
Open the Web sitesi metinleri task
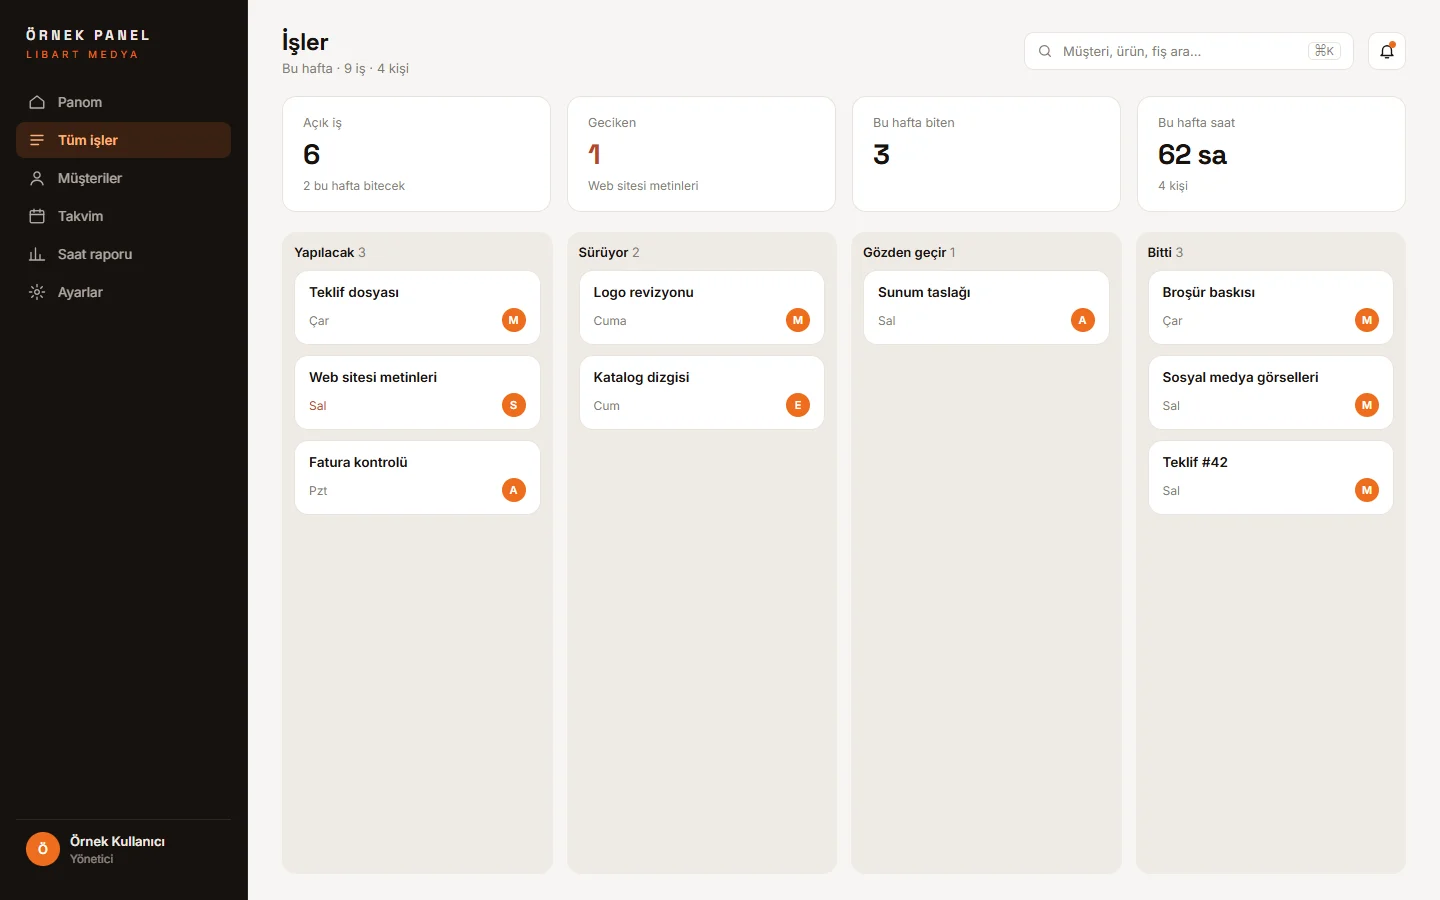(417, 393)
